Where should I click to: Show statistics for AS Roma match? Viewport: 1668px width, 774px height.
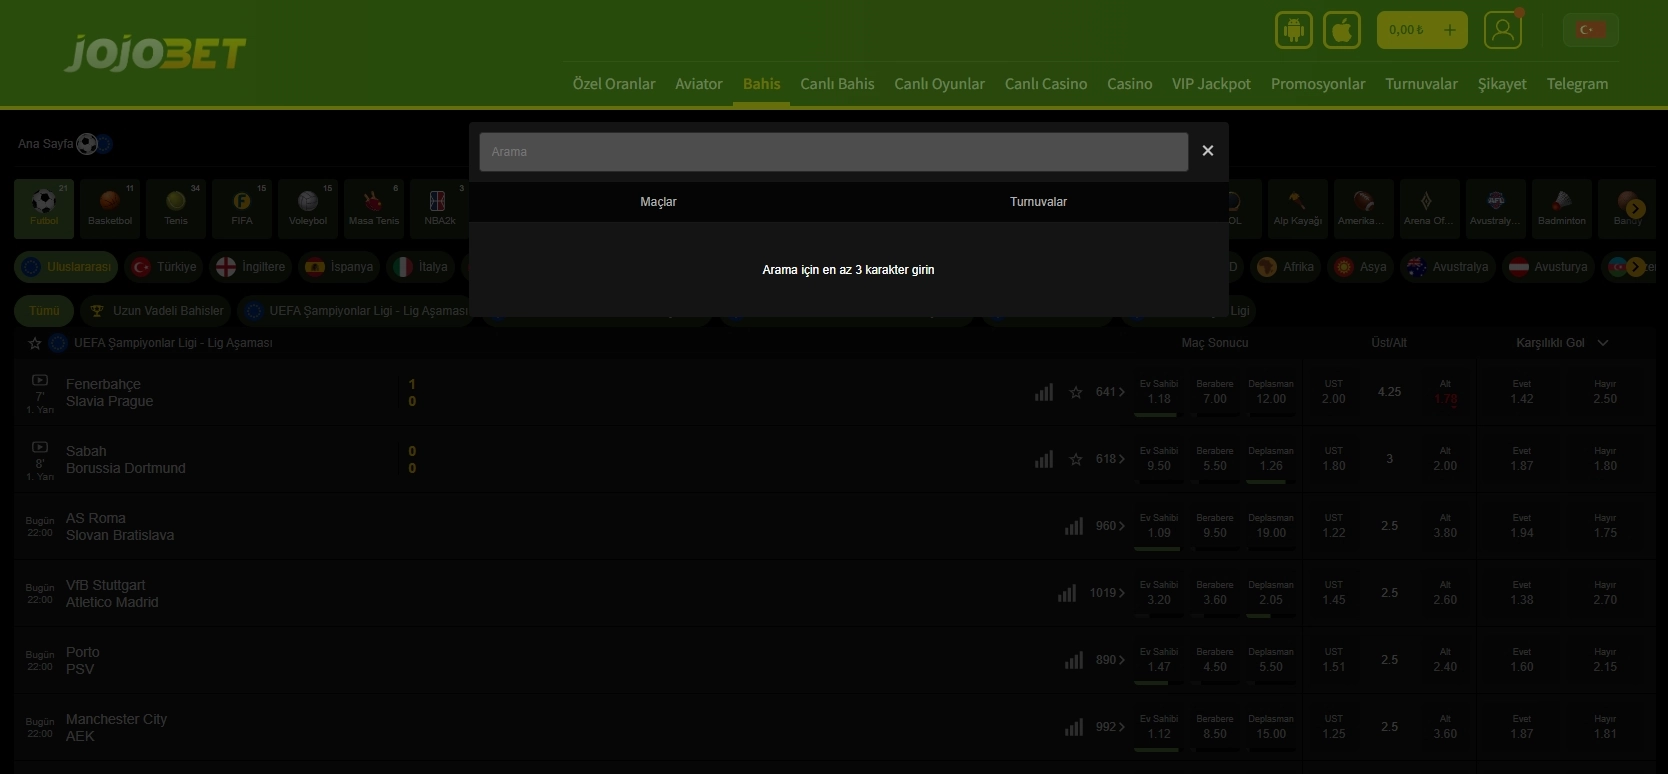(1074, 526)
